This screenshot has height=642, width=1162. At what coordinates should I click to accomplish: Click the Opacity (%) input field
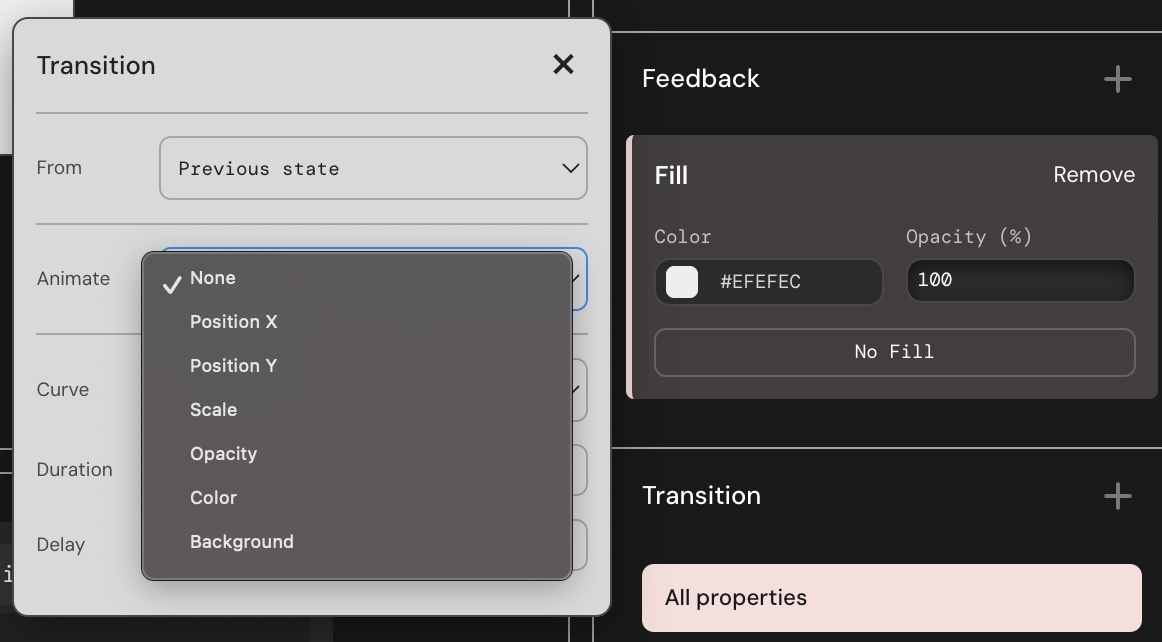pyautogui.click(x=1020, y=281)
